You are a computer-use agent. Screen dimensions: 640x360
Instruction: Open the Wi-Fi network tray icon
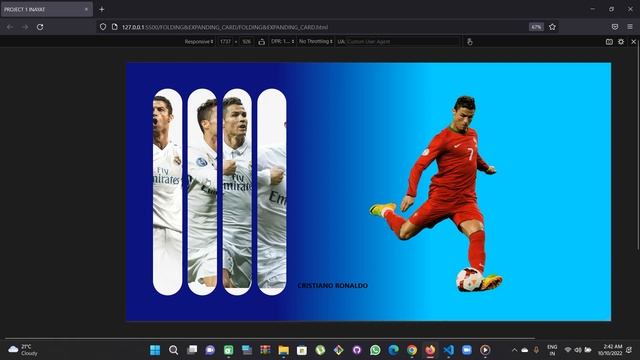pyautogui.click(x=568, y=350)
